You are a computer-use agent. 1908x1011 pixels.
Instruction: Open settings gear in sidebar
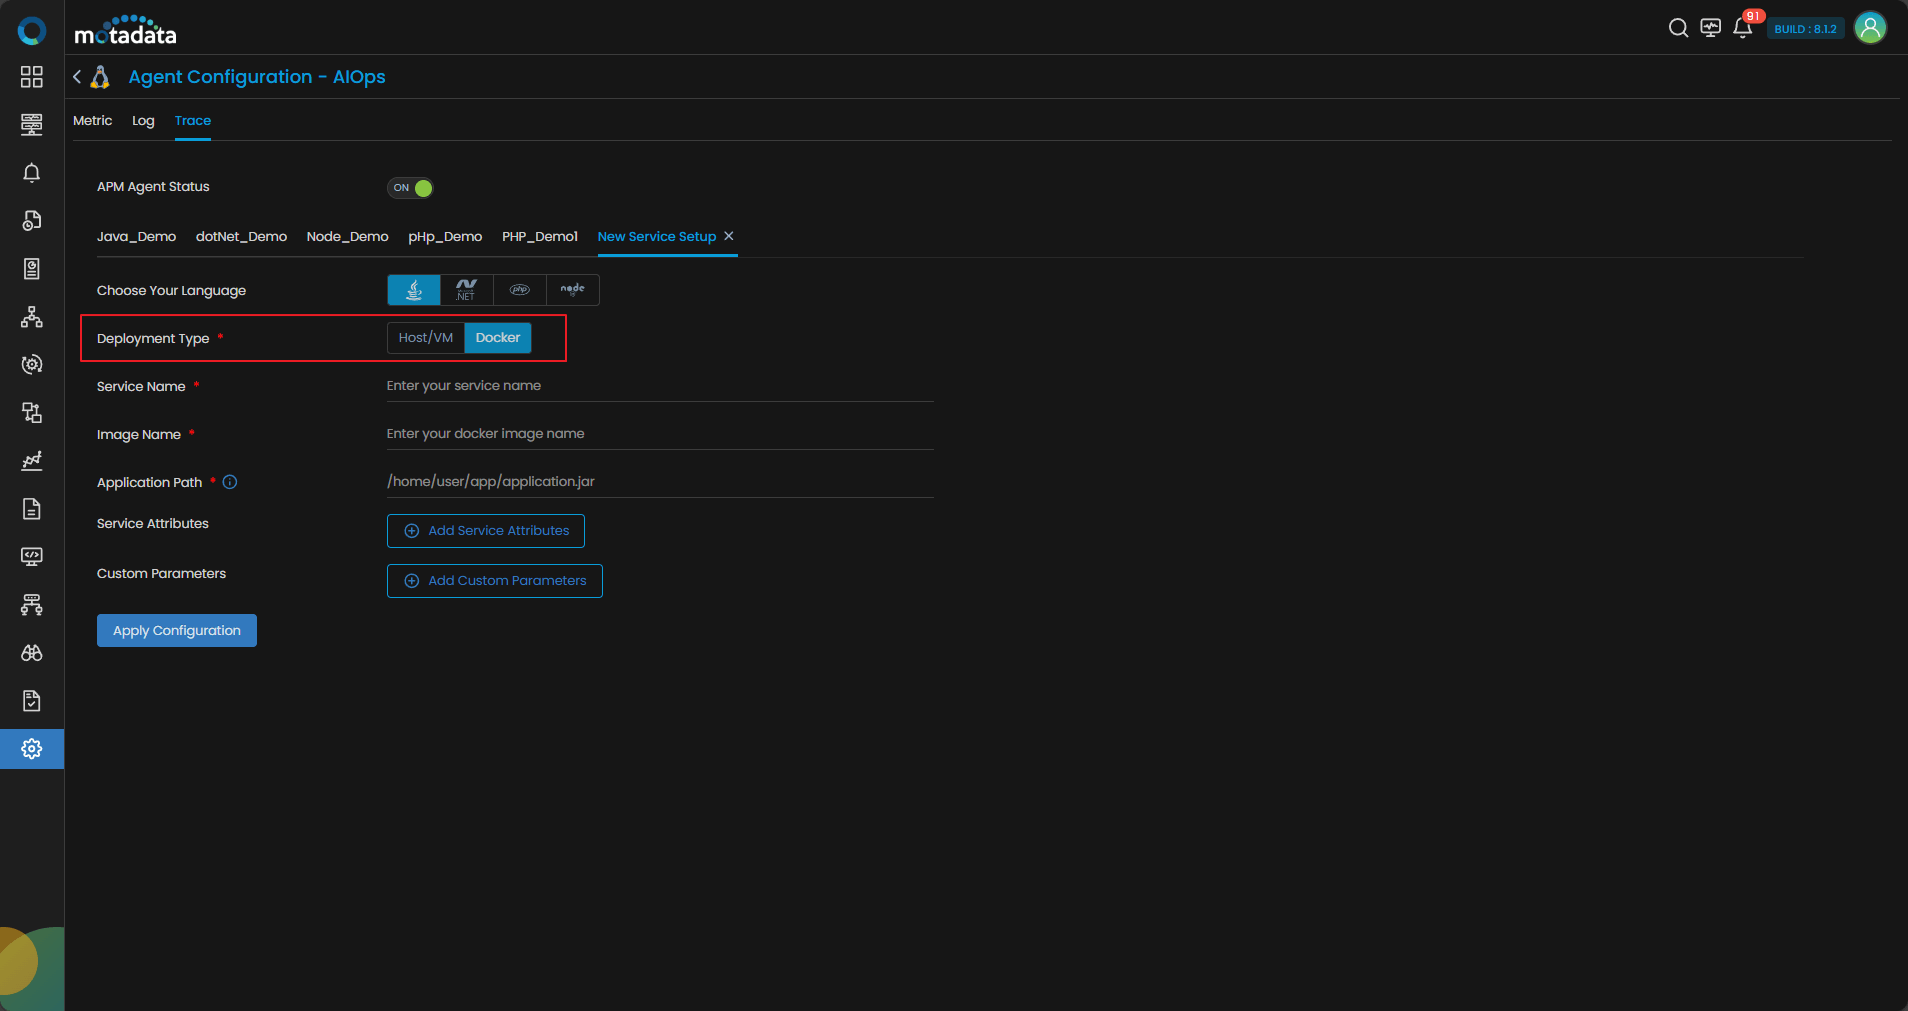tap(32, 749)
